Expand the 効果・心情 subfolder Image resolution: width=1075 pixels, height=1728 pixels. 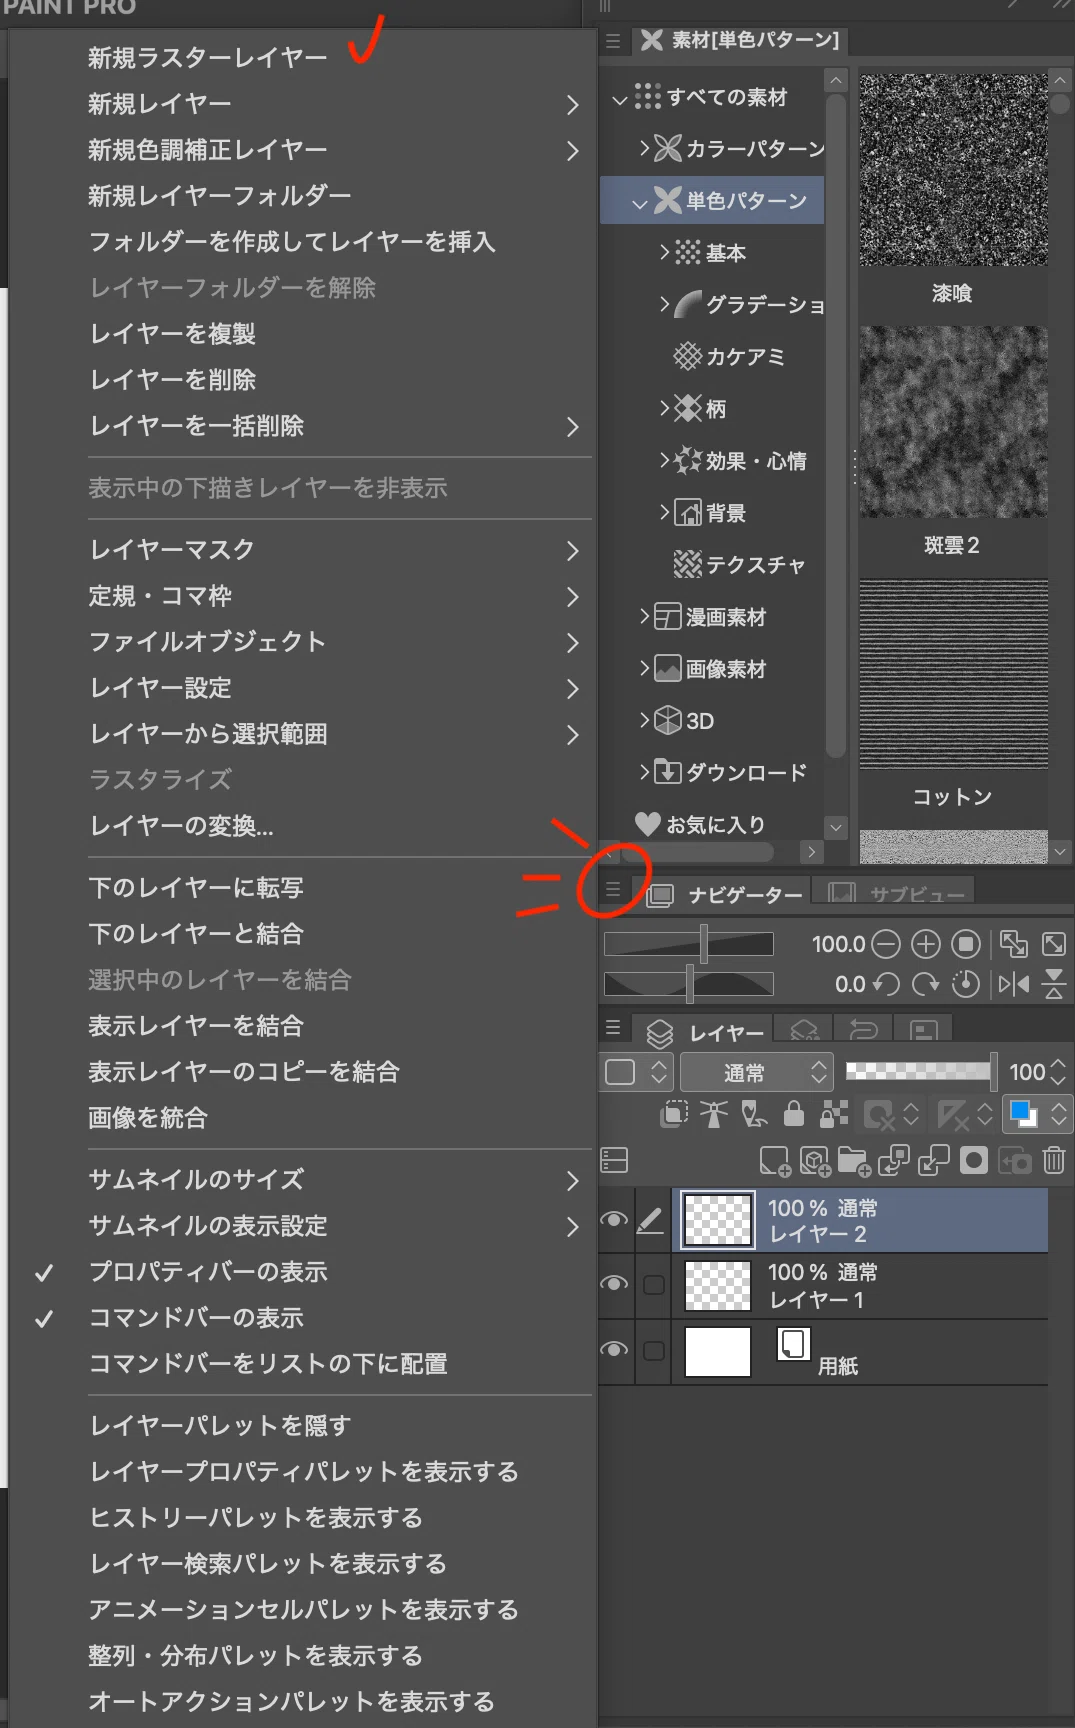click(665, 460)
